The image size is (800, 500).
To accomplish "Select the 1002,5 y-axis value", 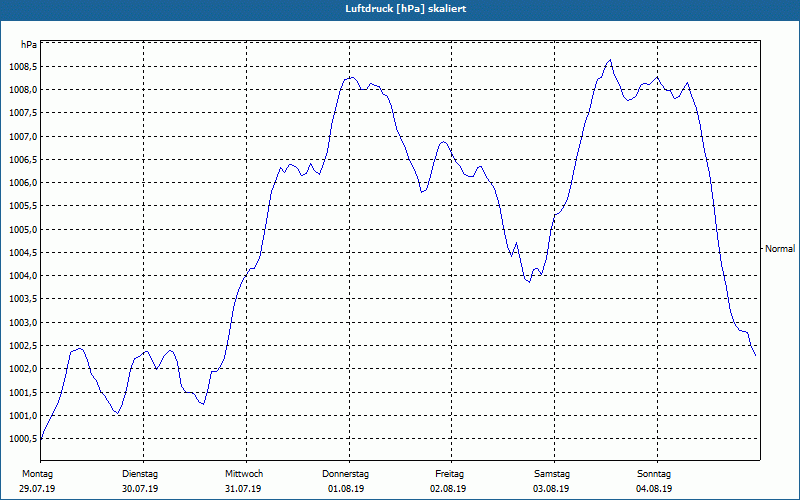I will [x=23, y=346].
